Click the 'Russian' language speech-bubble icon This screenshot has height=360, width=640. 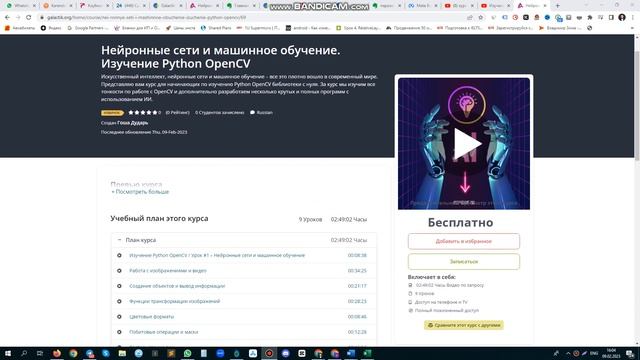252,112
